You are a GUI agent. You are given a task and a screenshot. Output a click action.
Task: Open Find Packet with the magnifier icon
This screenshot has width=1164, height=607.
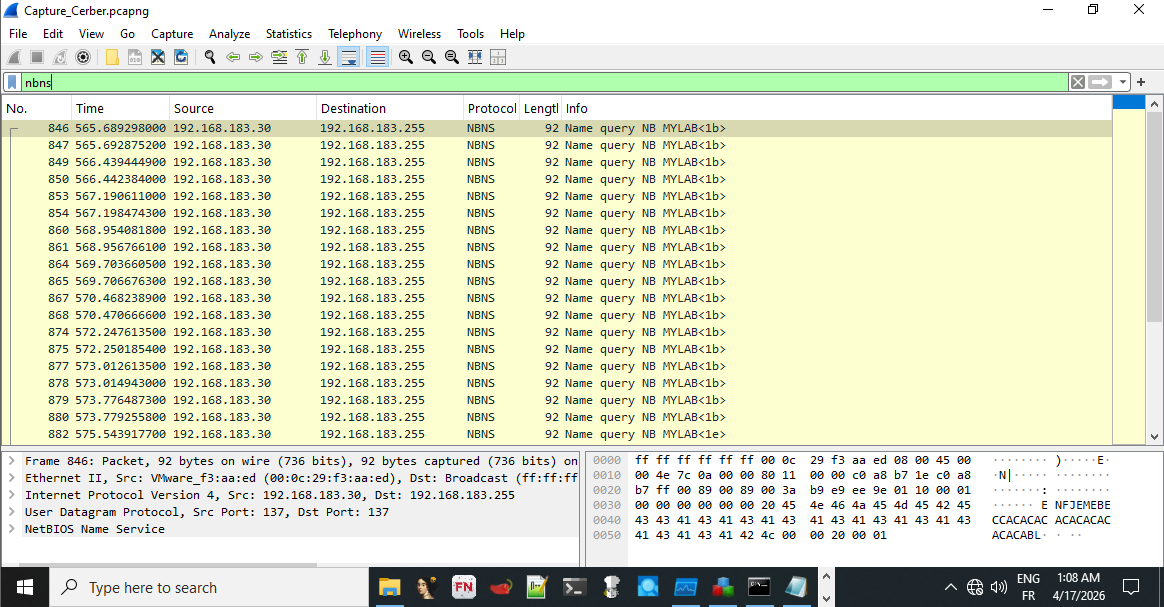pyautogui.click(x=210, y=57)
